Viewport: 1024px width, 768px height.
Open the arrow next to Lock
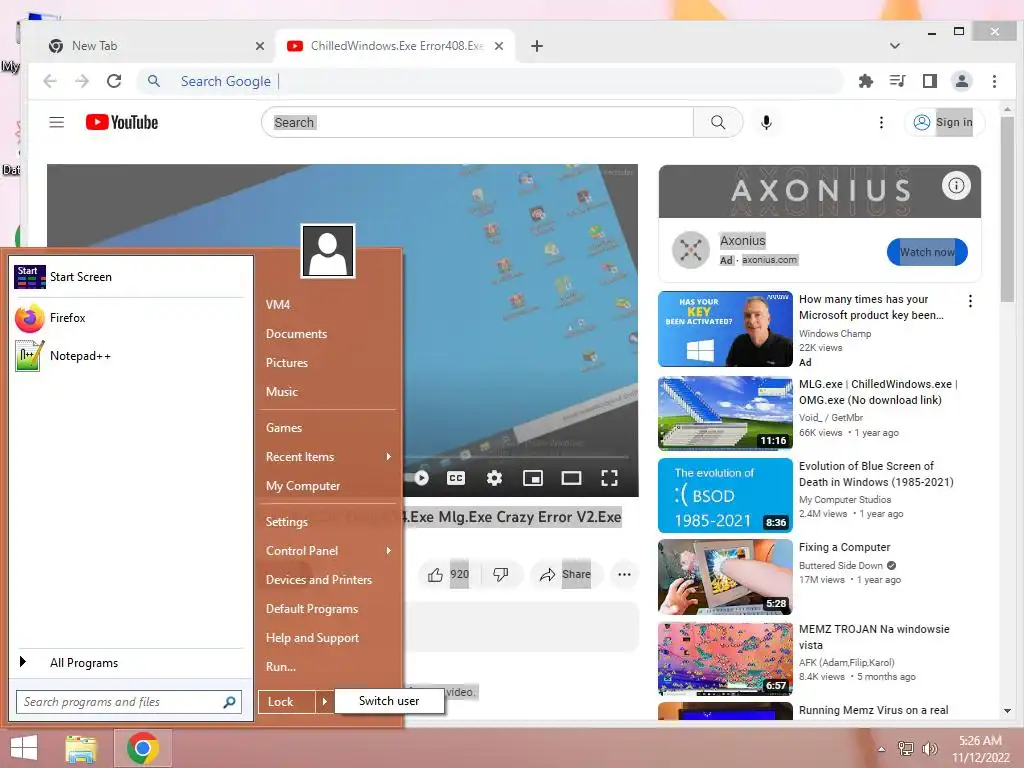(324, 702)
